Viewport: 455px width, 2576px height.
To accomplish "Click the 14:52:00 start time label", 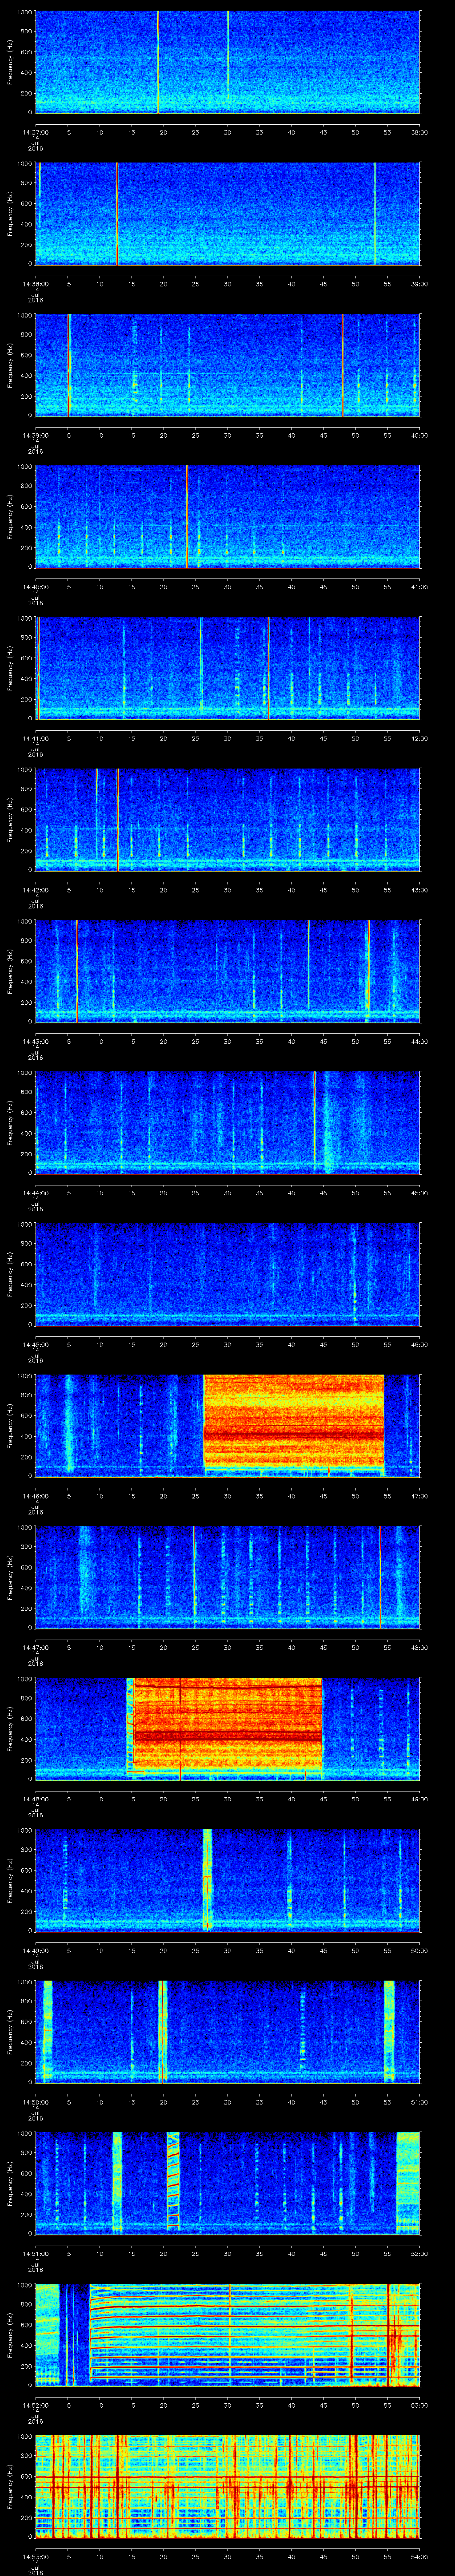I will point(36,2404).
